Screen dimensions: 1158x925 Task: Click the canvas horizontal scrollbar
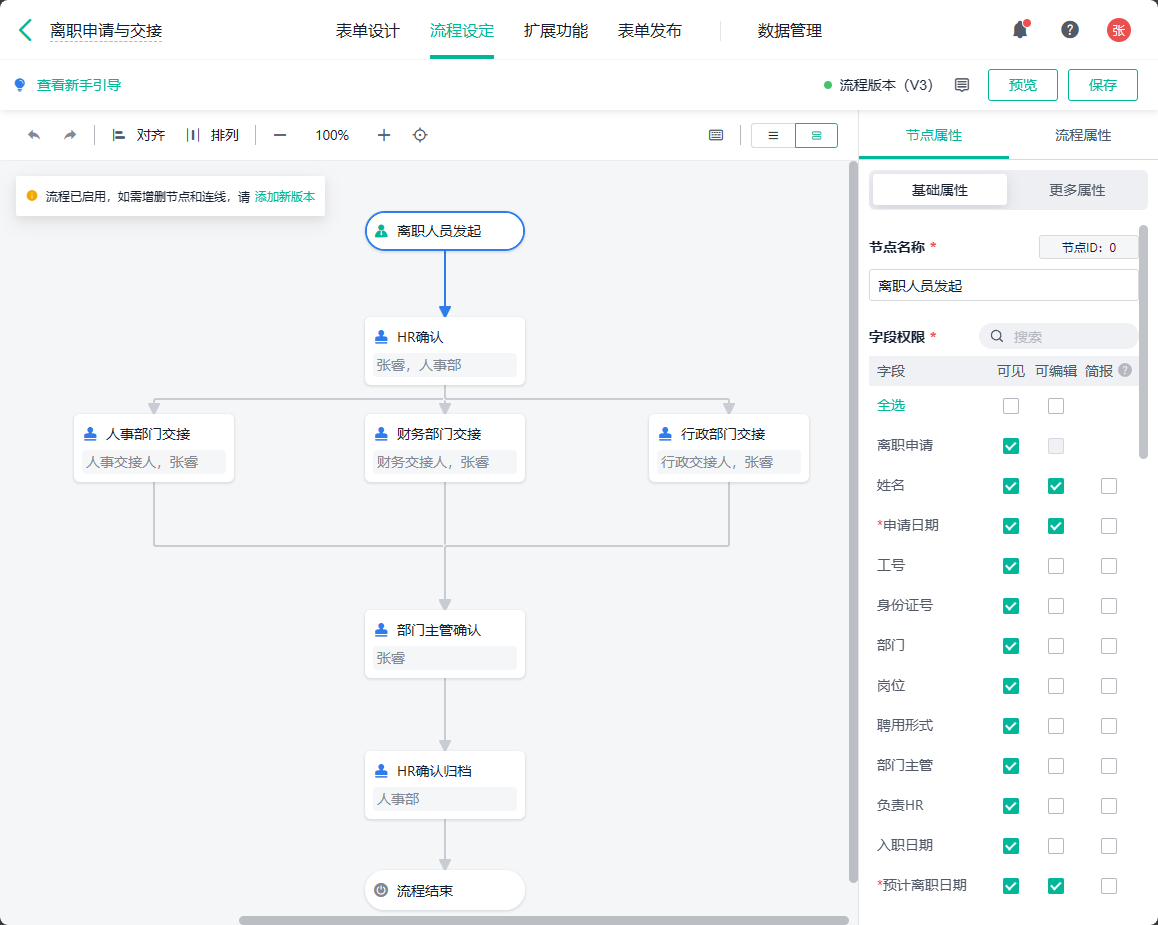[544, 920]
